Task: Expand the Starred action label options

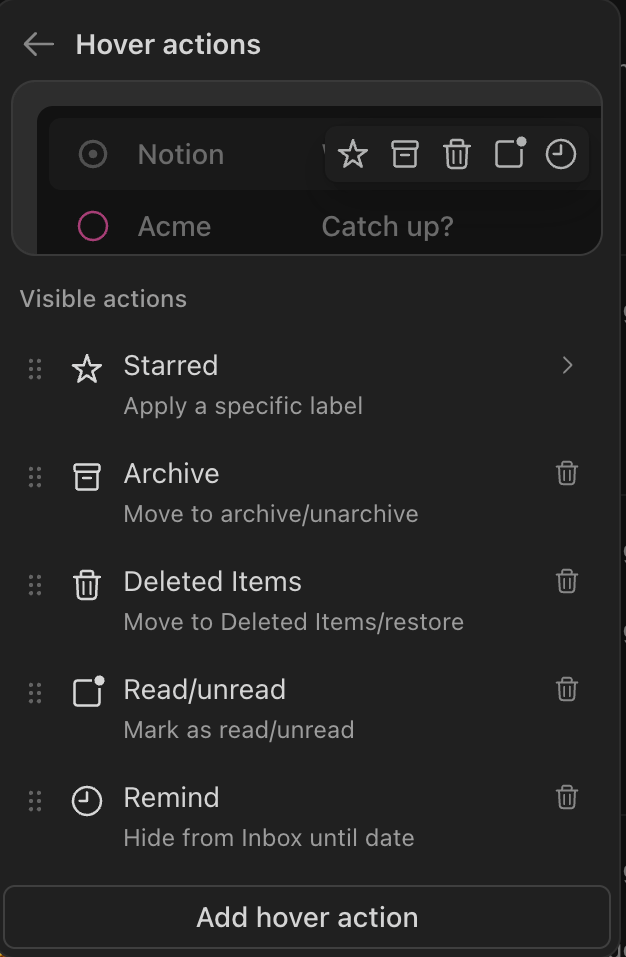Action: pyautogui.click(x=568, y=366)
